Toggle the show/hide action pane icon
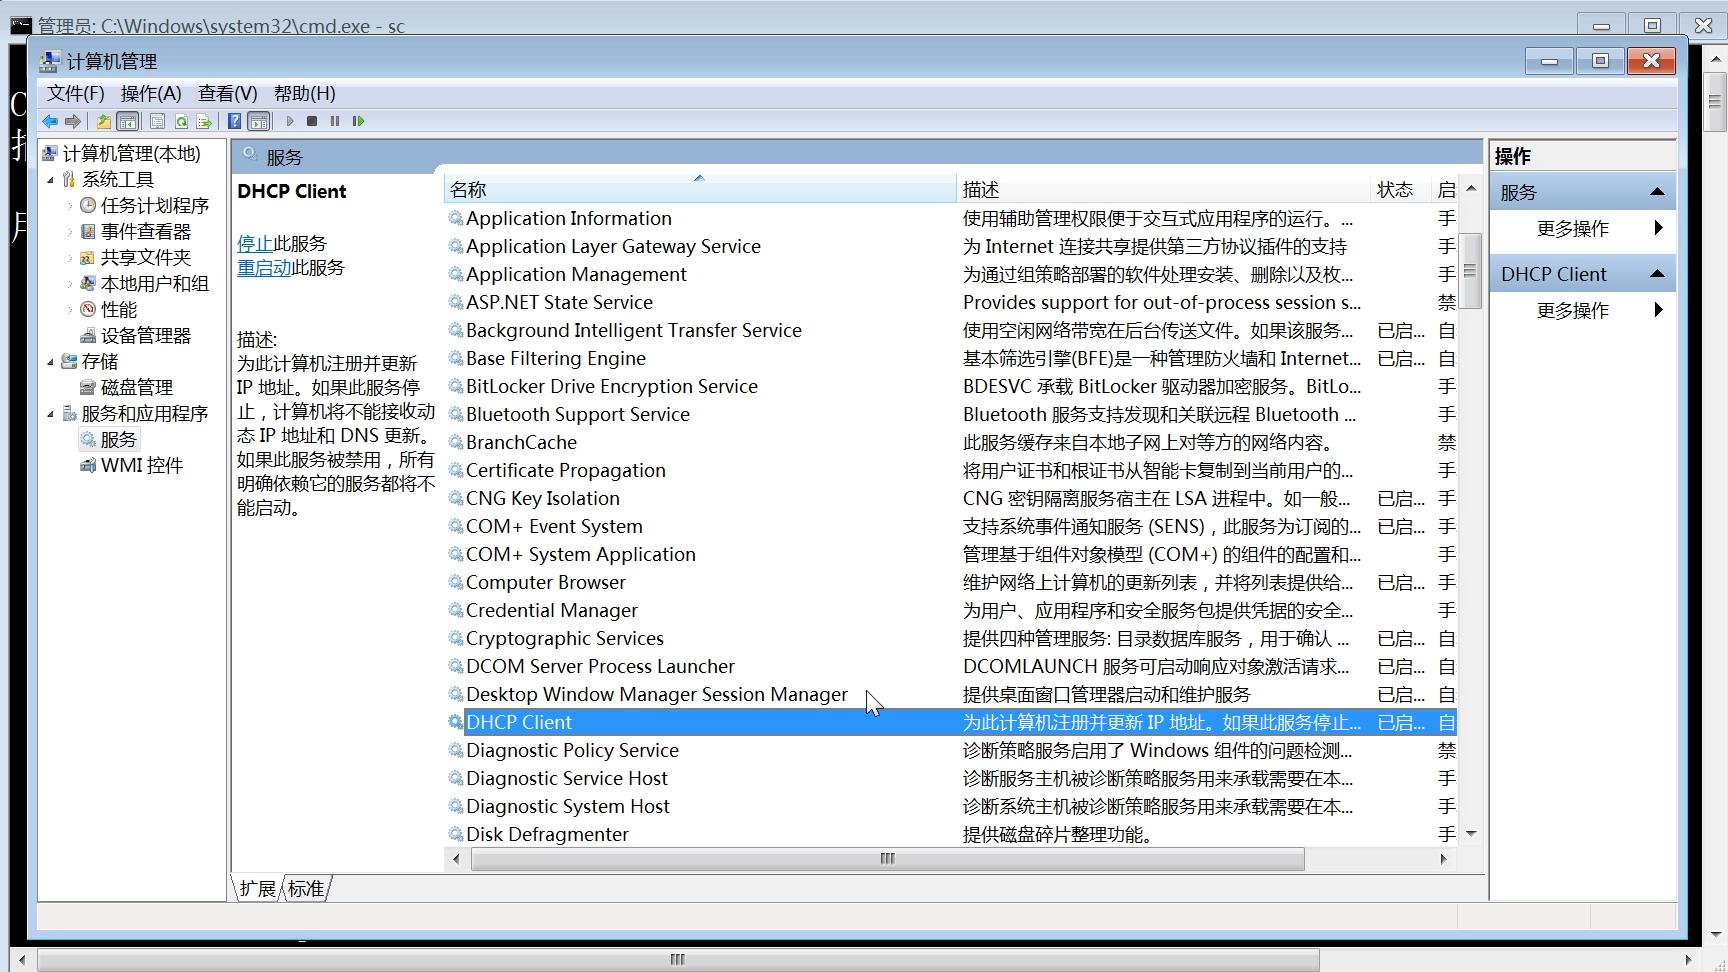The width and height of the screenshot is (1728, 972). point(259,121)
